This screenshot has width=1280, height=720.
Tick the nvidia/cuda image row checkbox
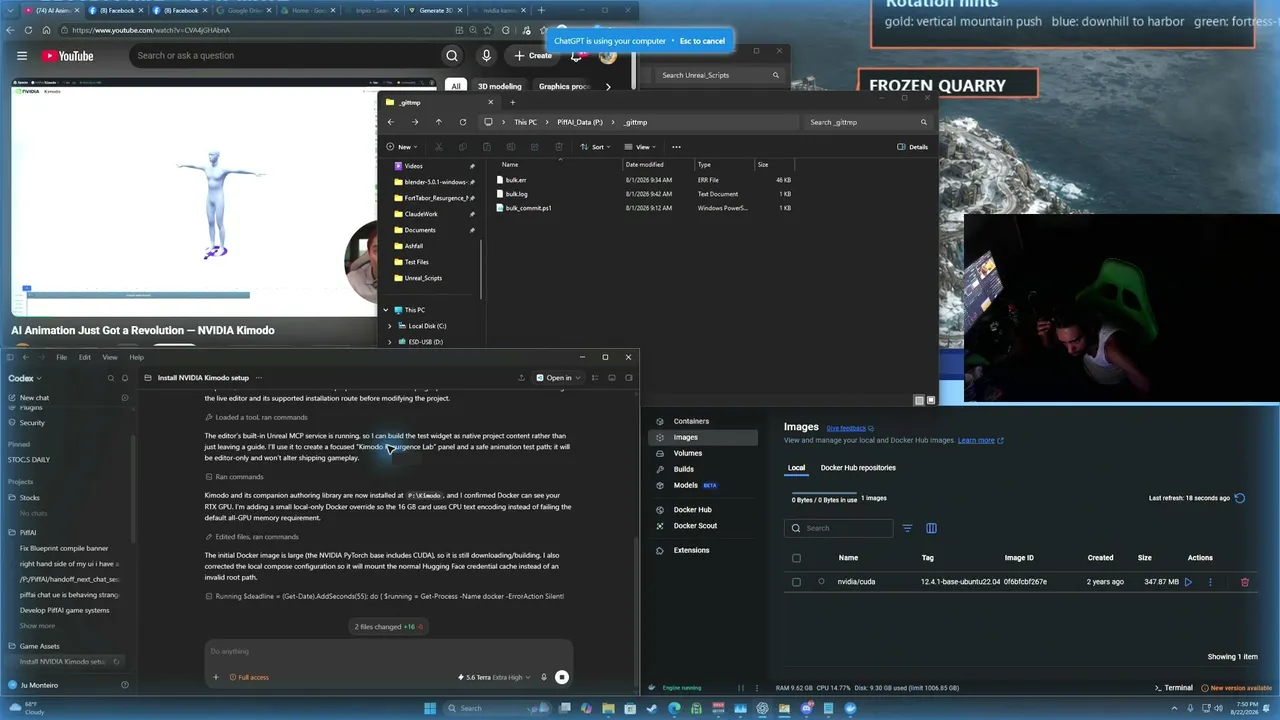coord(796,582)
